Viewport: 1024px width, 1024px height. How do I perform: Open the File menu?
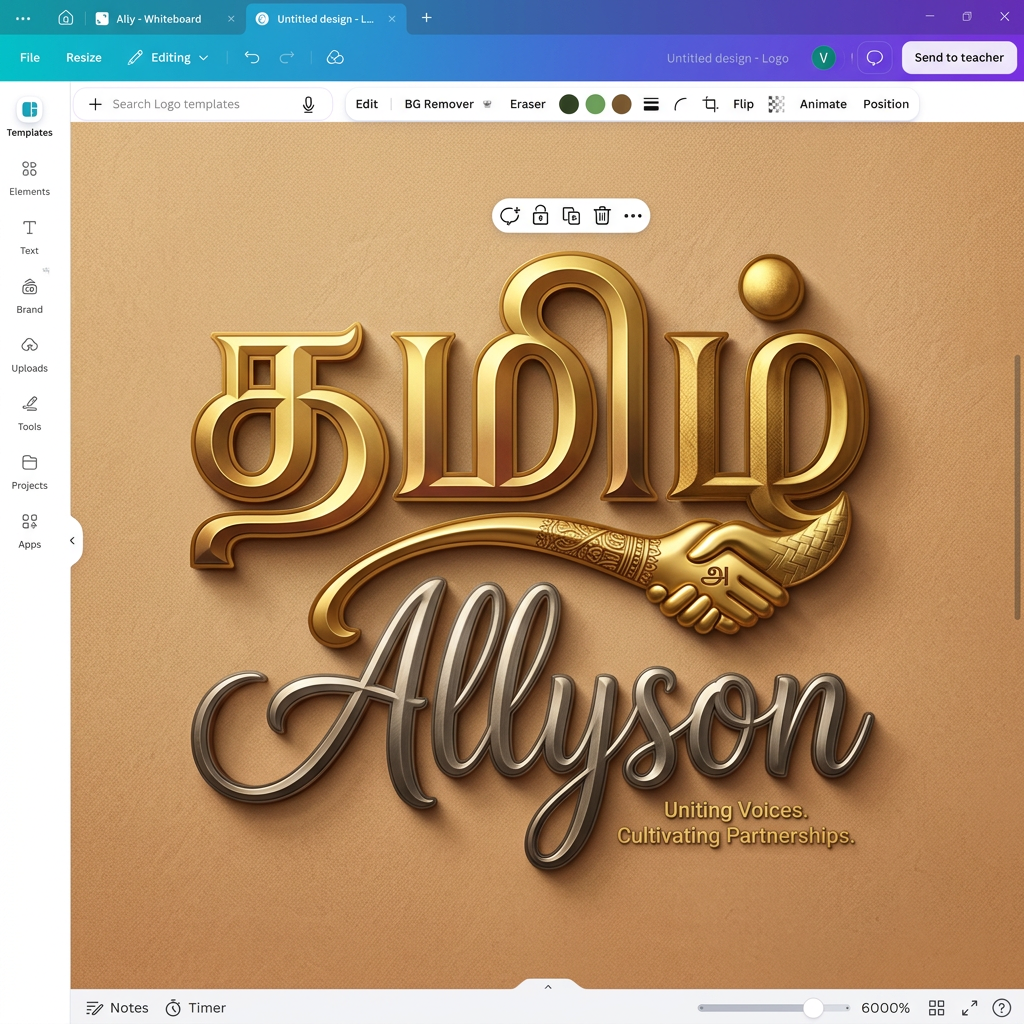[29, 57]
